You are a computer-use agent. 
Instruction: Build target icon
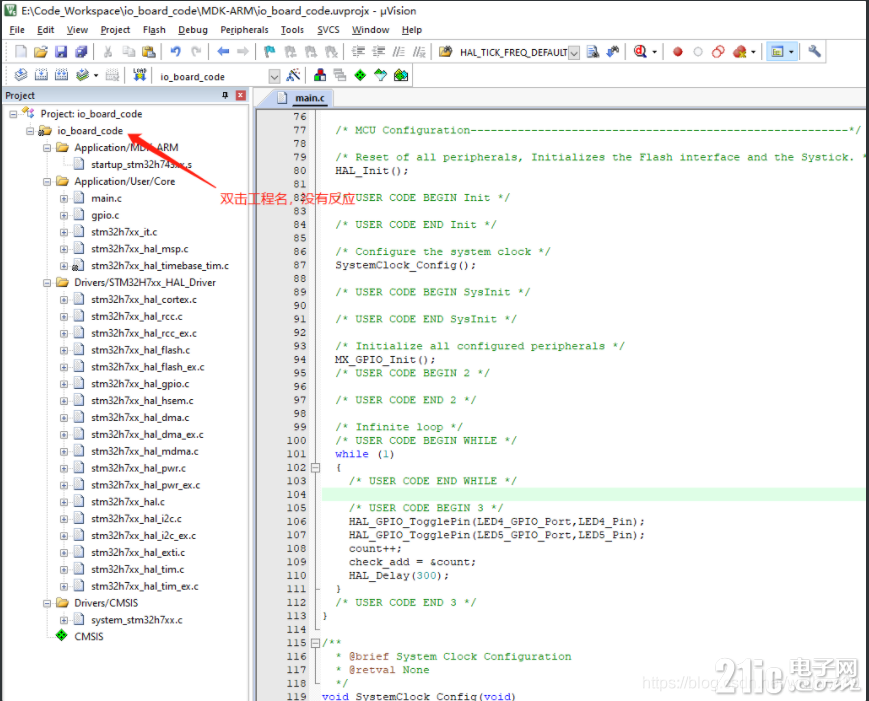point(42,75)
